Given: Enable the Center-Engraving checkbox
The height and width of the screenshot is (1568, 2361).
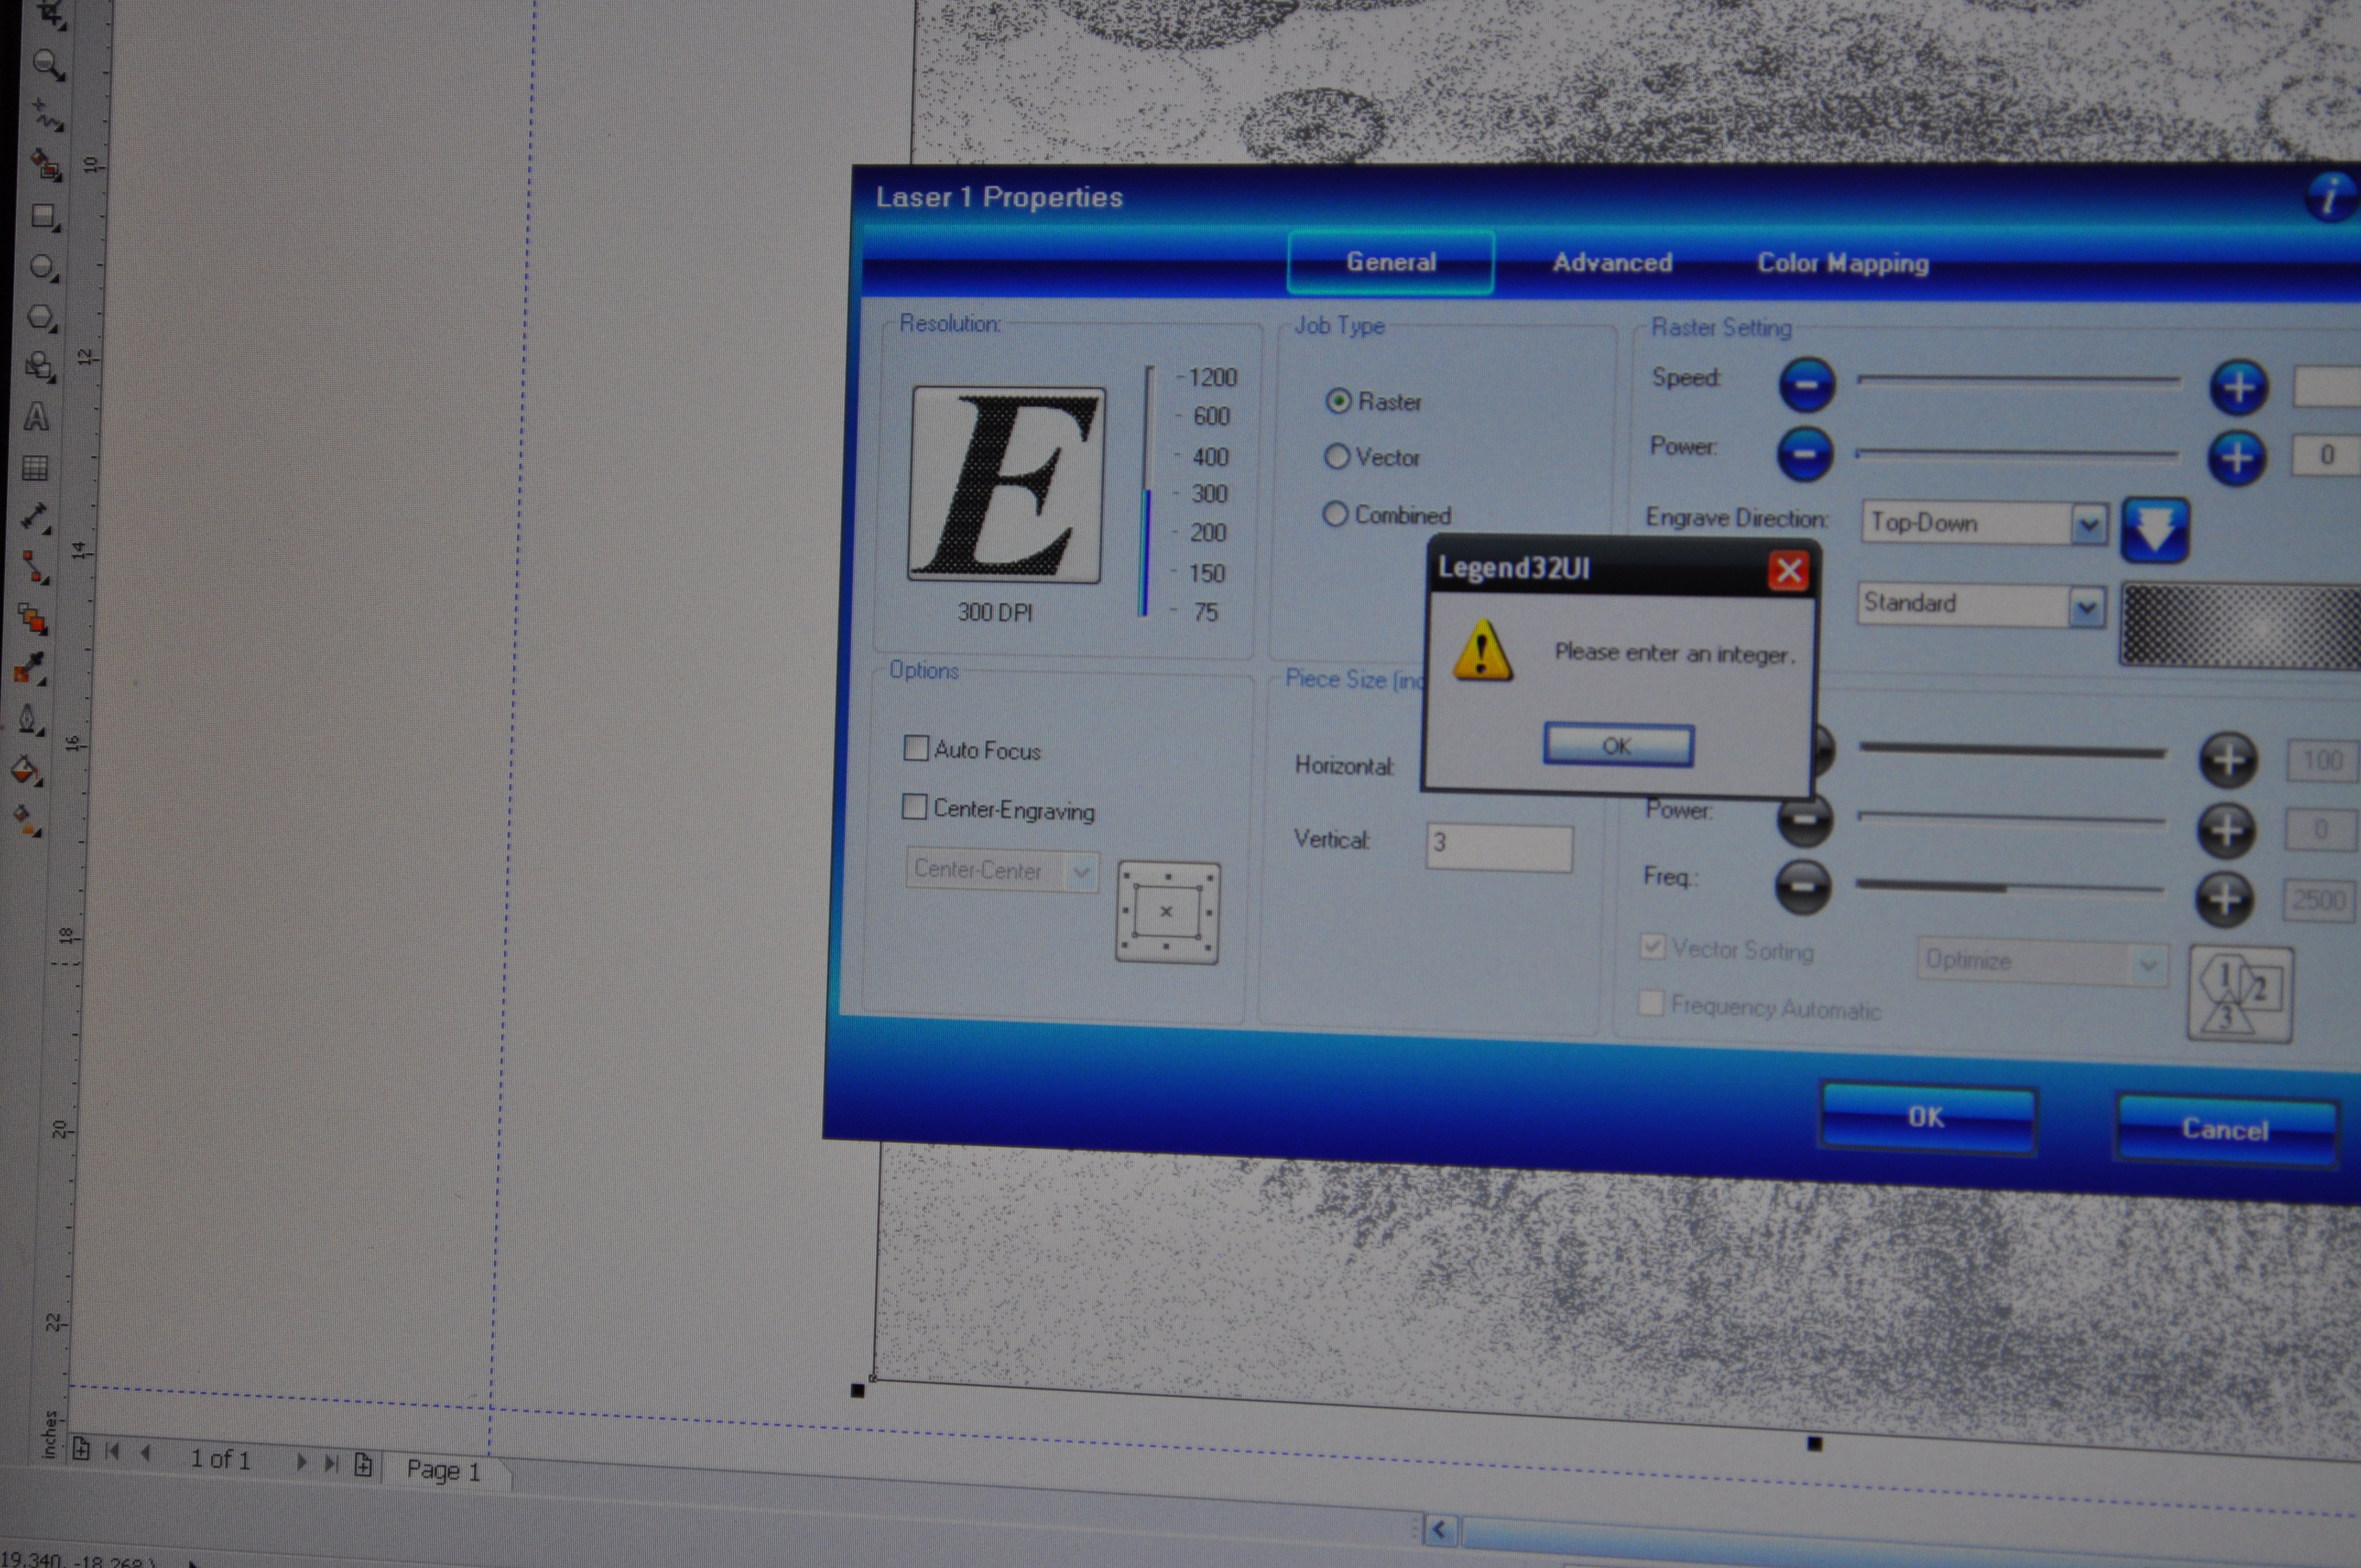Looking at the screenshot, I should [x=914, y=807].
